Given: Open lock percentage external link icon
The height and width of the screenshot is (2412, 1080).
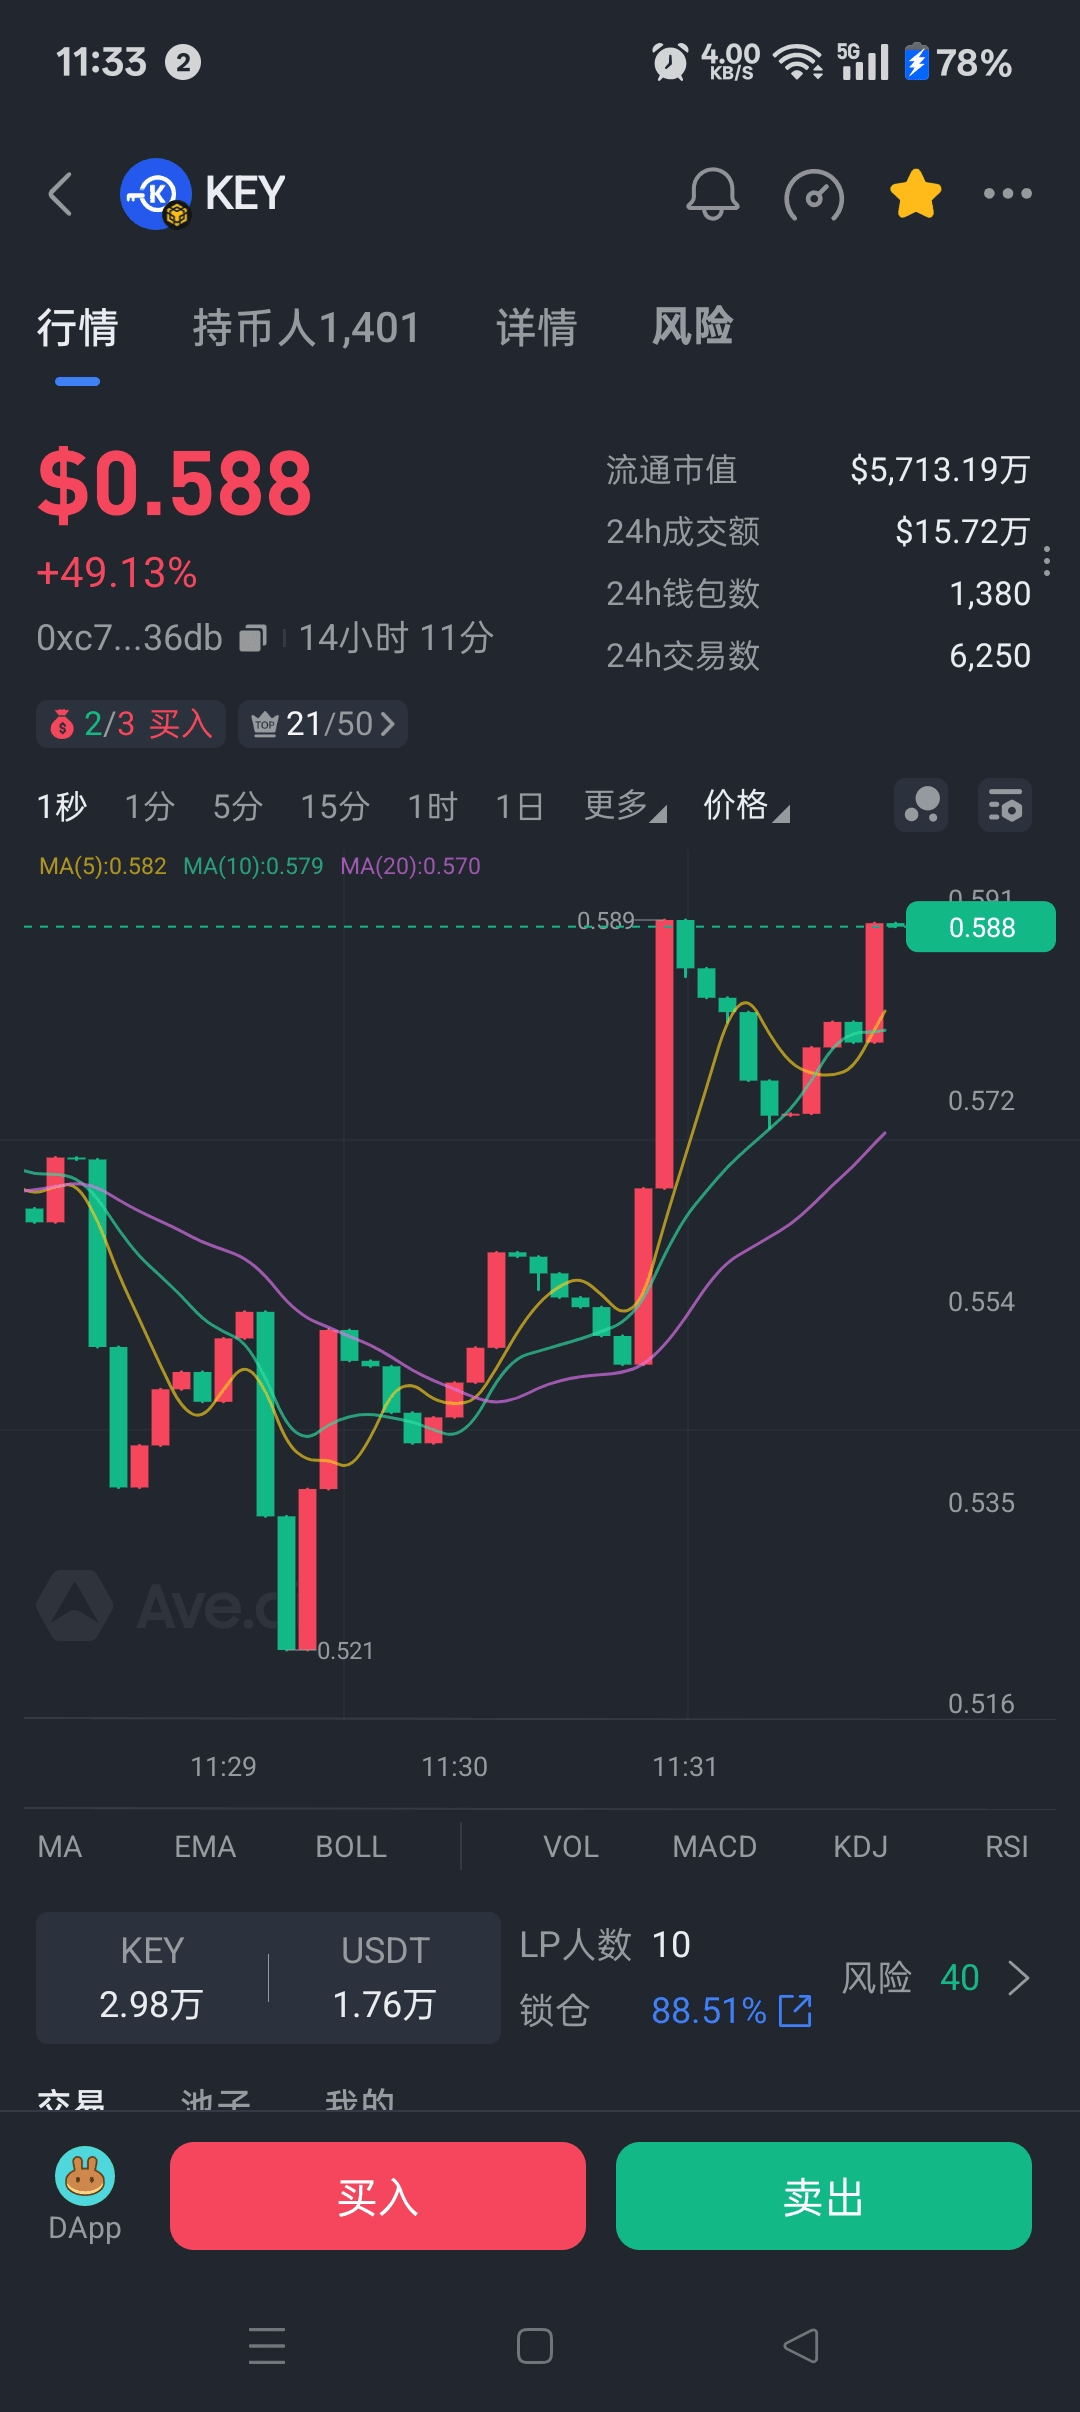Looking at the screenshot, I should point(795,2010).
